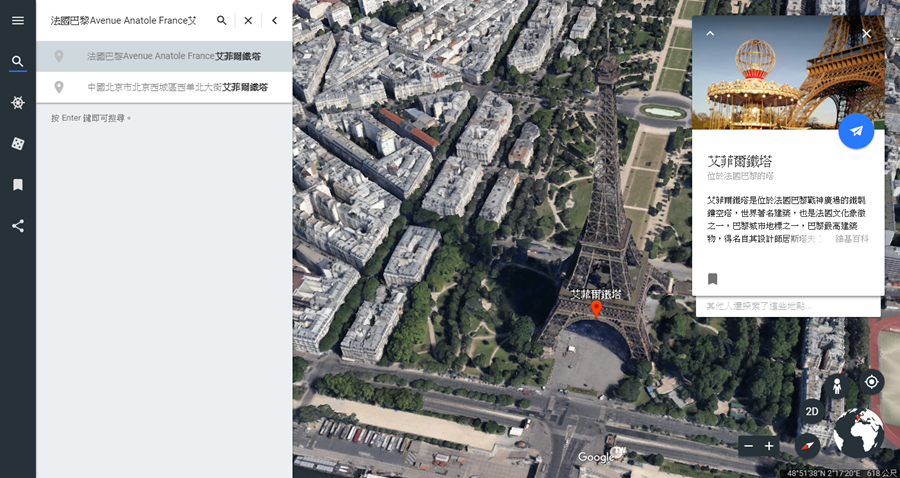Screen dimensions: 900x478
Task: Click the red Eiffel Tower map pin
Action: 596,309
